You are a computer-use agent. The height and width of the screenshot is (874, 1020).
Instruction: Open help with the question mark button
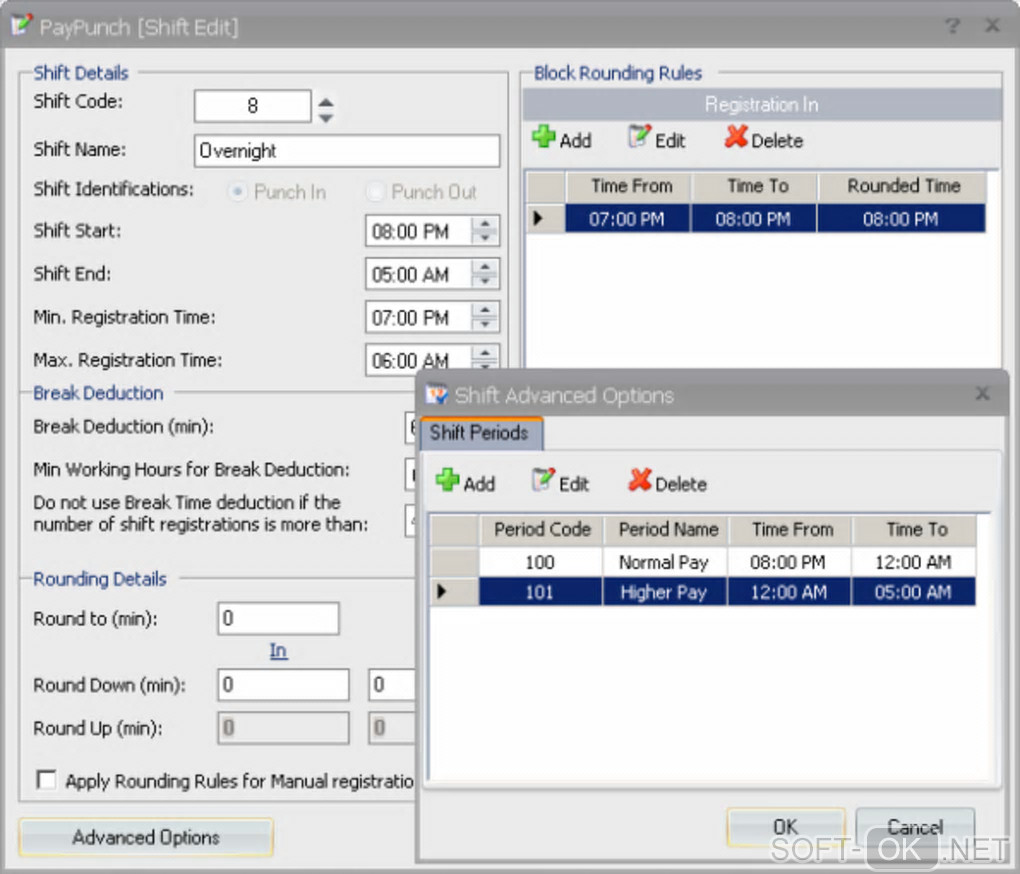point(952,26)
